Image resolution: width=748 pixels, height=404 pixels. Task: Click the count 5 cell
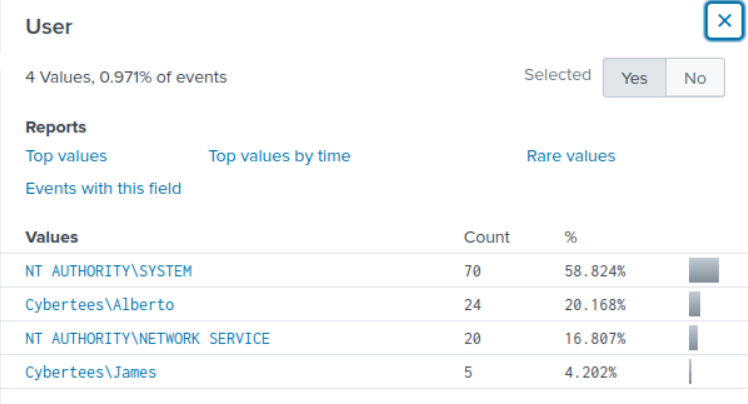(468, 372)
